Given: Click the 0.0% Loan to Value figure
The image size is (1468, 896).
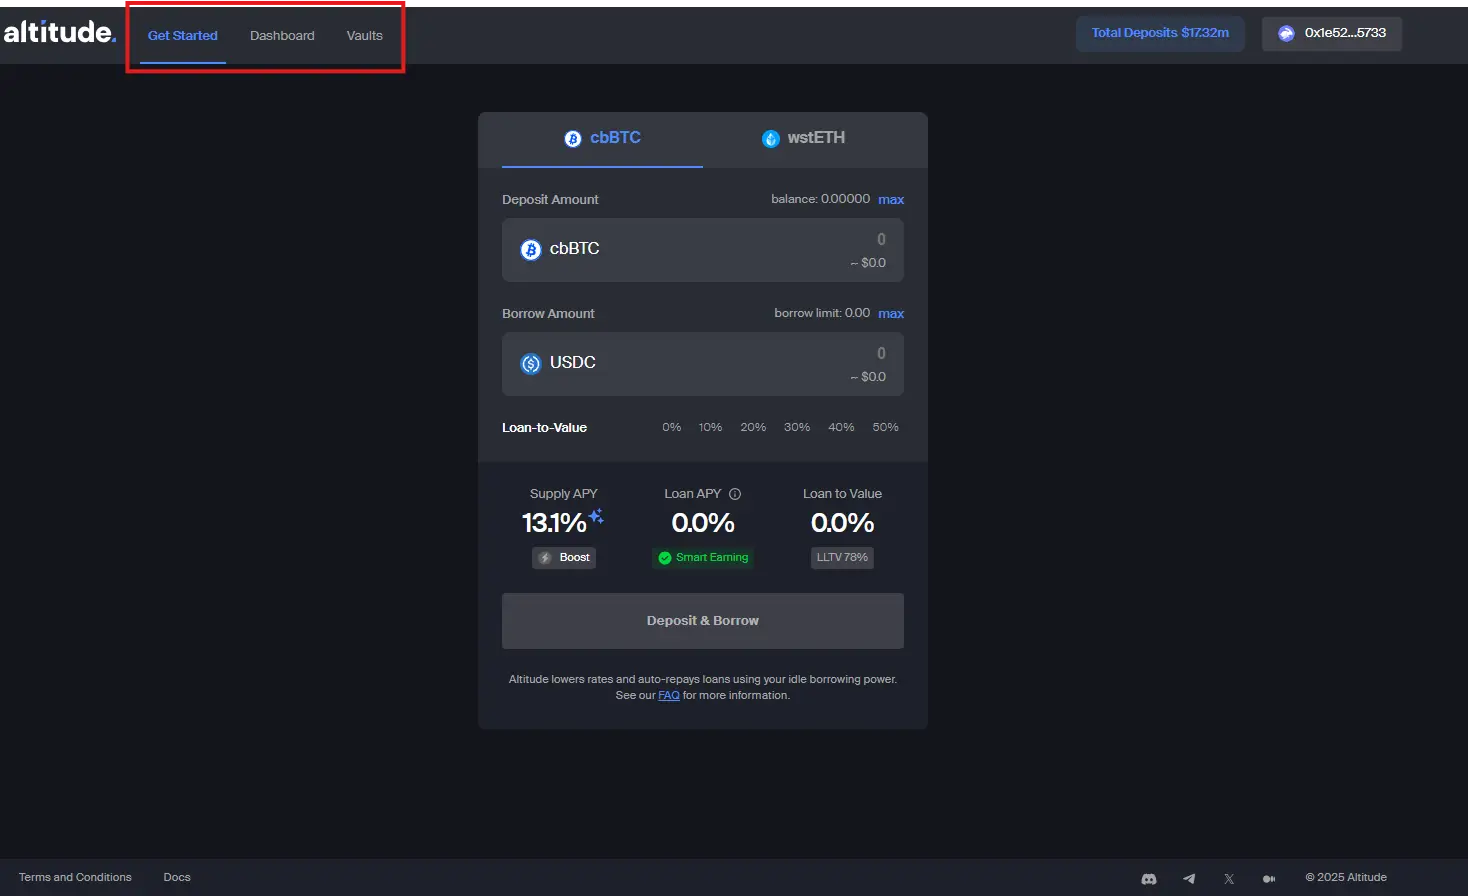Looking at the screenshot, I should click(x=842, y=523).
